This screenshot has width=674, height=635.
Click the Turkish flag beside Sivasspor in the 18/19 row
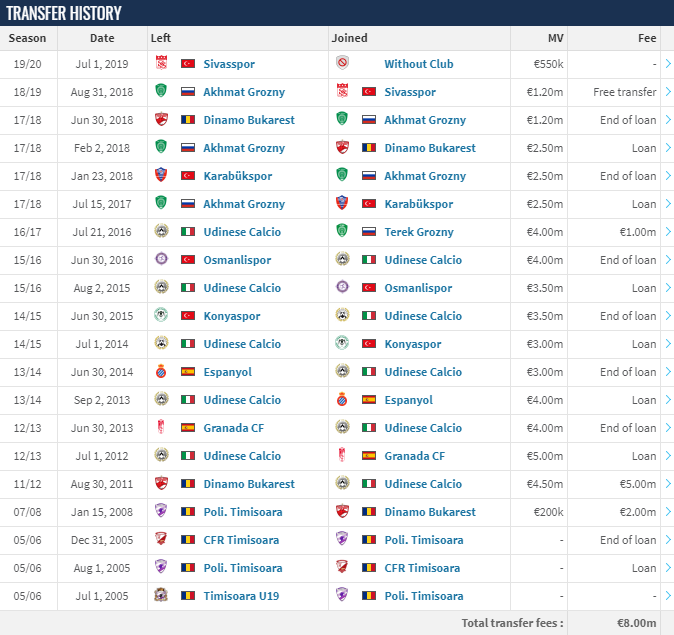point(369,92)
